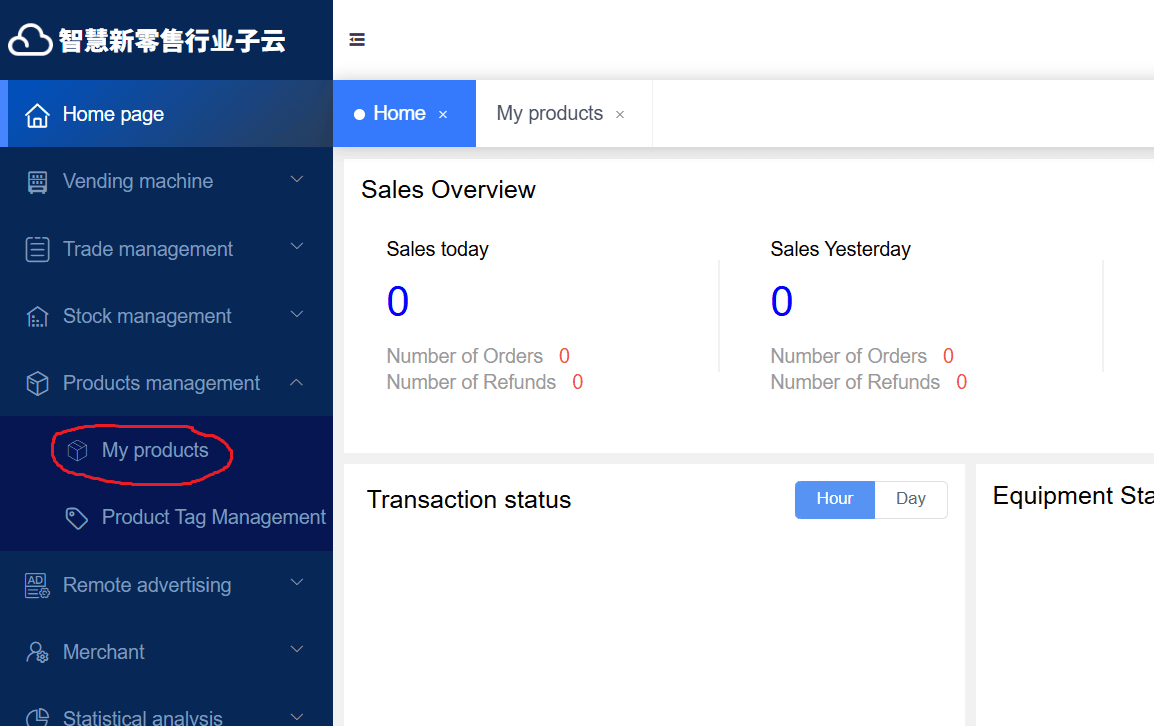Select the Home tab
Image resolution: width=1154 pixels, height=726 pixels.
[x=399, y=114]
